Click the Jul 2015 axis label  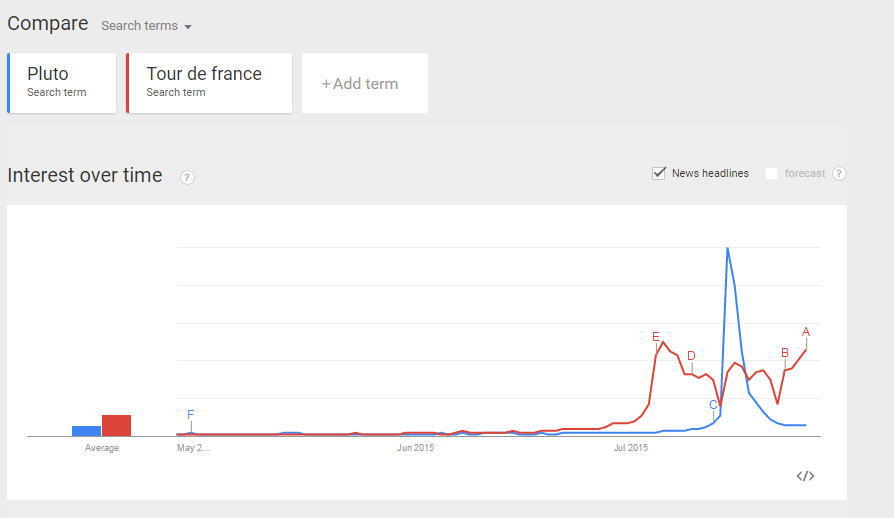pos(631,448)
